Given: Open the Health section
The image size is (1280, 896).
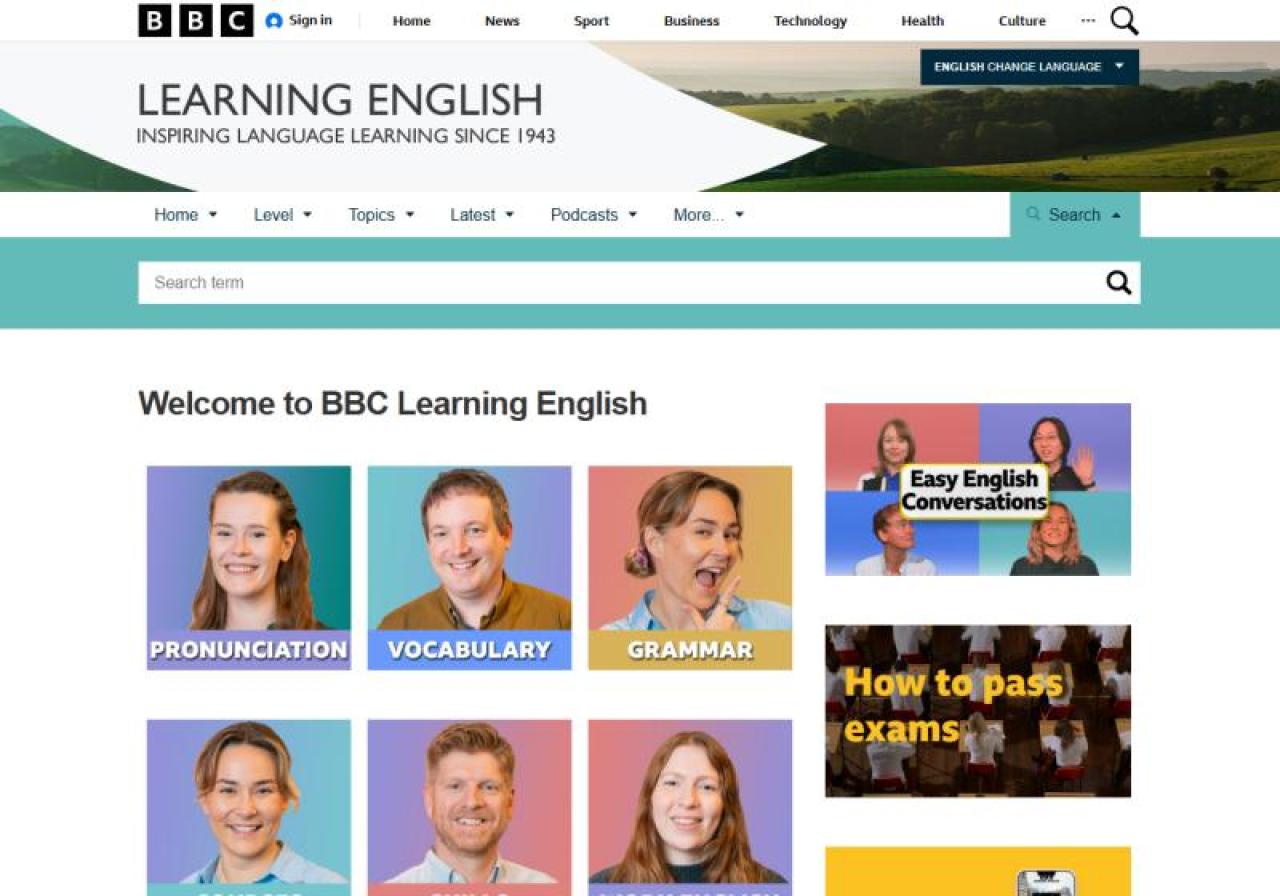Looking at the screenshot, I should click(922, 21).
